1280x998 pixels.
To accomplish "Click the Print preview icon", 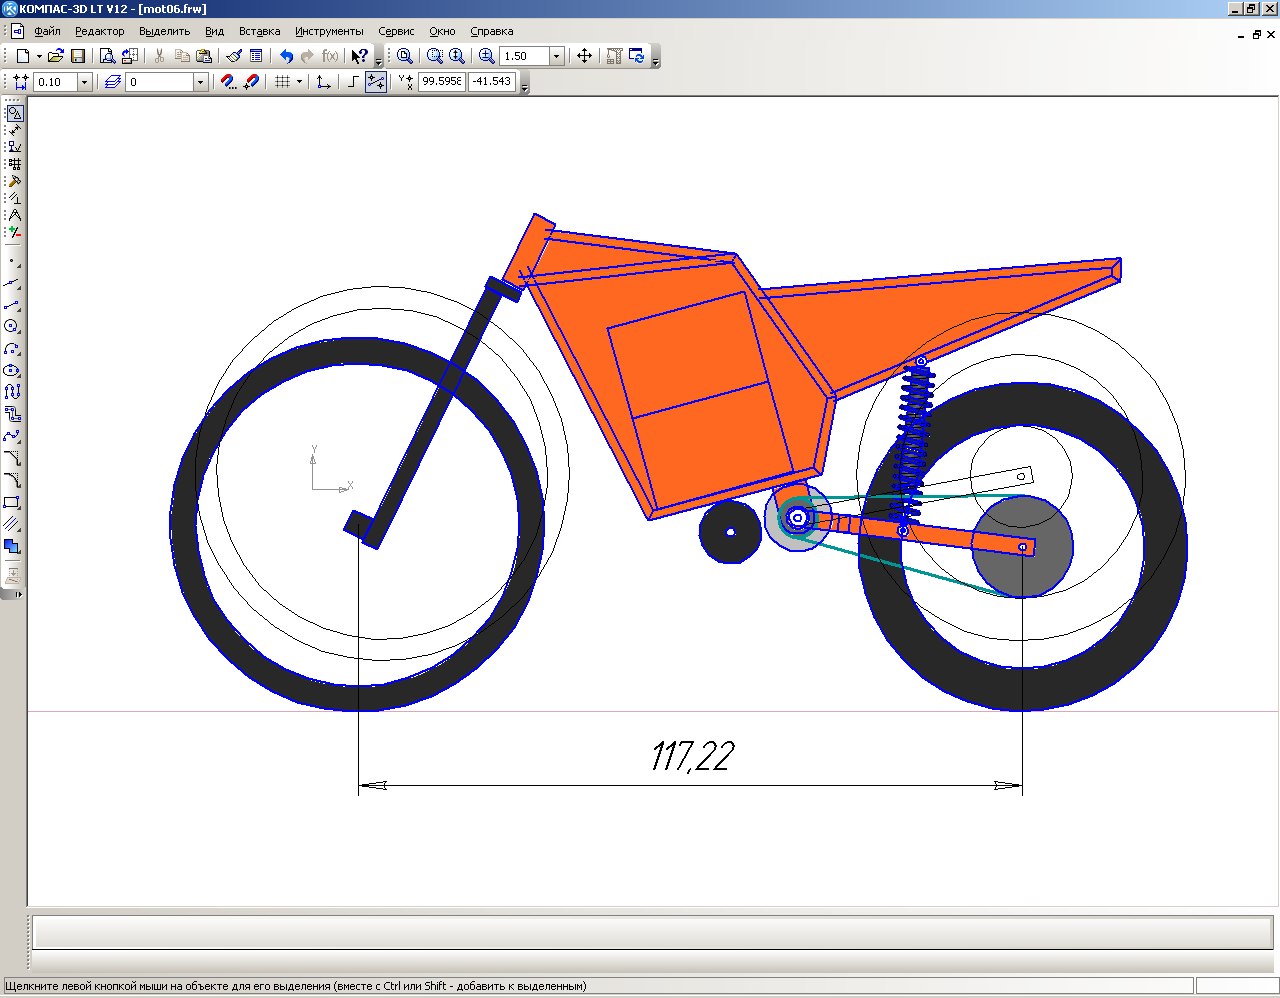I will [x=107, y=56].
